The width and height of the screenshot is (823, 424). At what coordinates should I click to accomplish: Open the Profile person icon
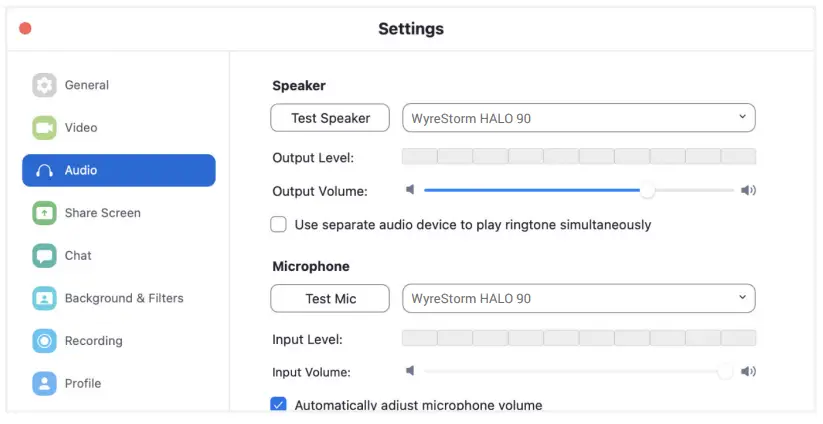click(x=44, y=383)
